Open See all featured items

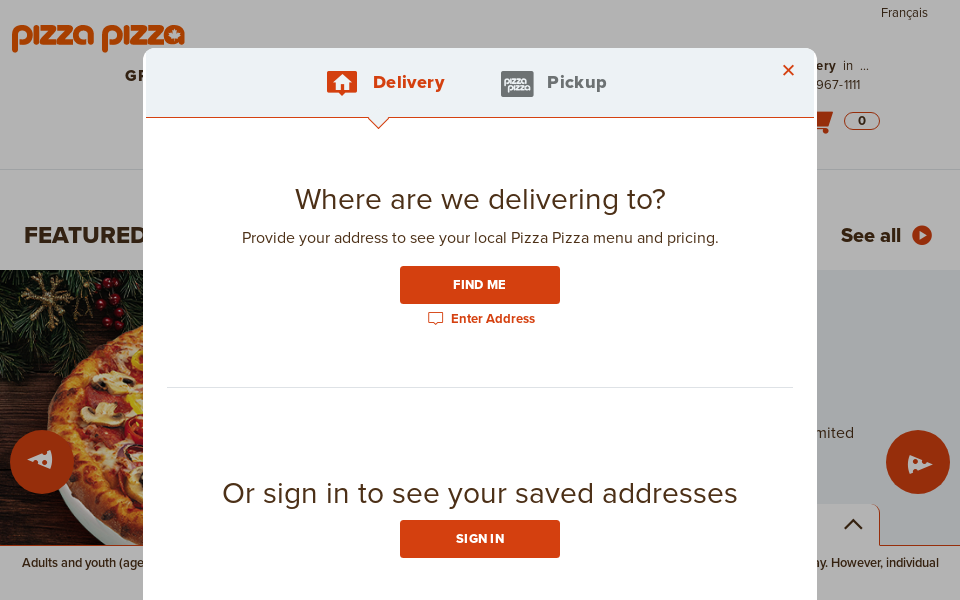click(868, 236)
